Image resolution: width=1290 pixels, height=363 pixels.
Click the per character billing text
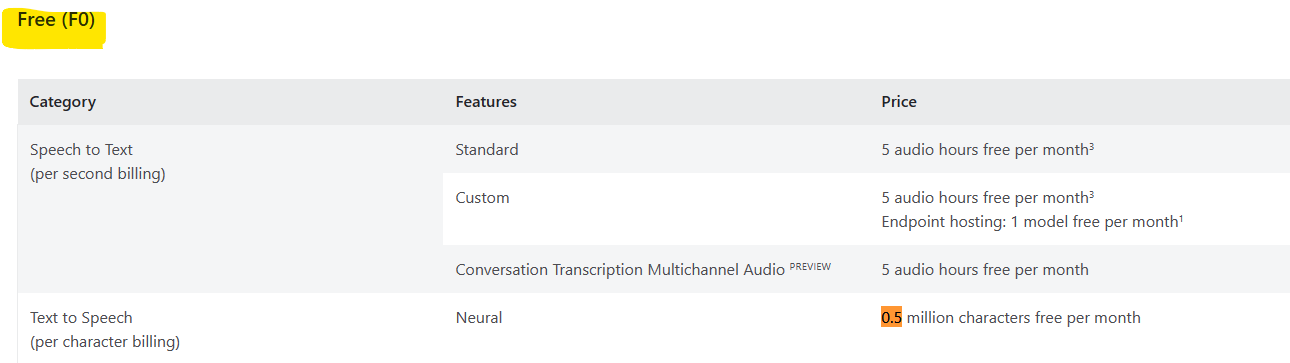105,342
